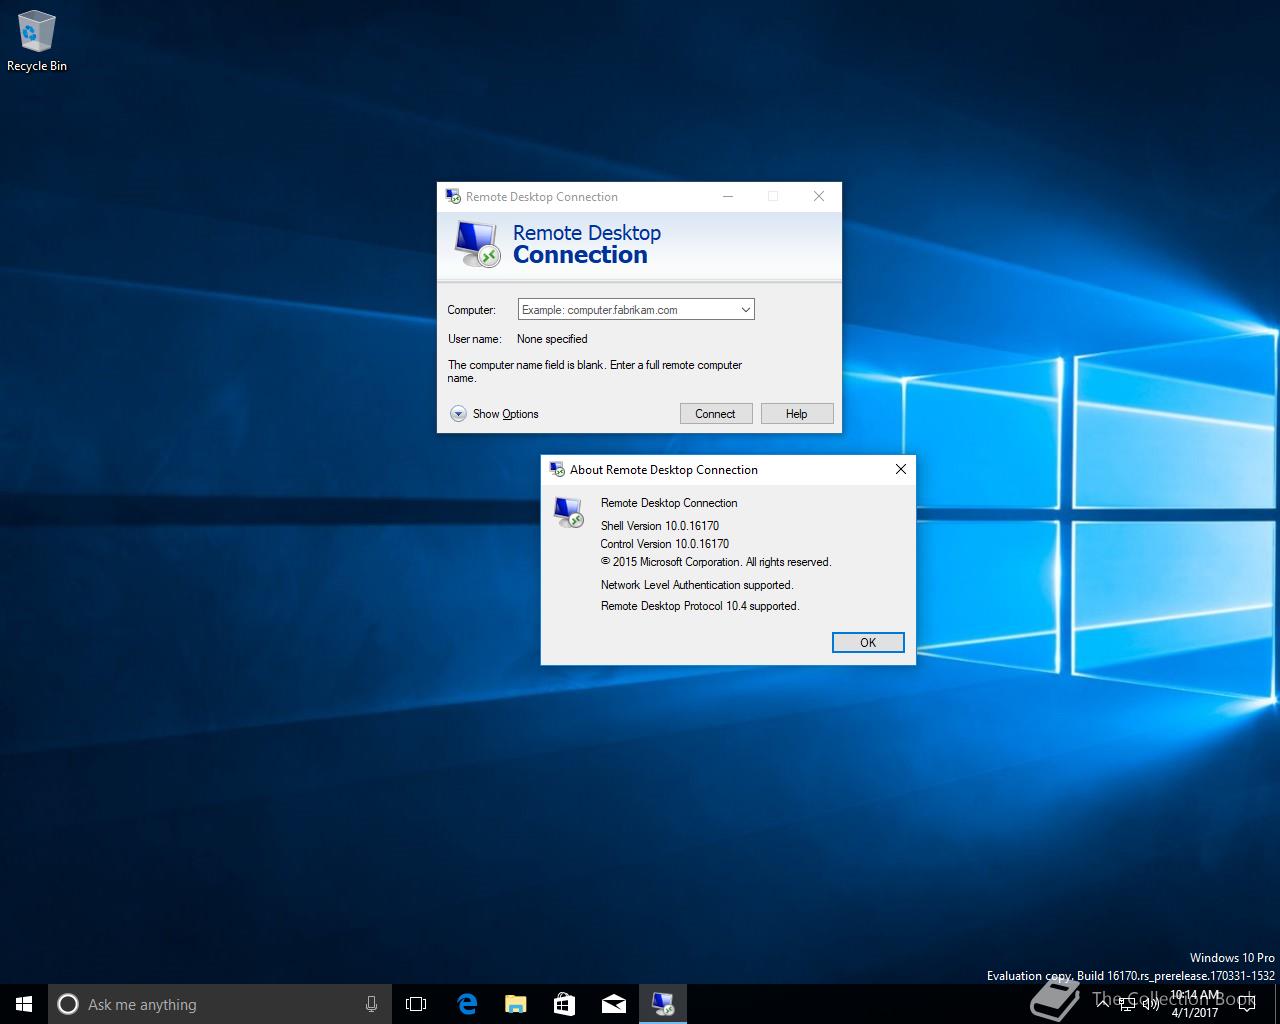The width and height of the screenshot is (1280, 1024).
Task: Open the Mail app from the taskbar
Action: click(613, 1004)
